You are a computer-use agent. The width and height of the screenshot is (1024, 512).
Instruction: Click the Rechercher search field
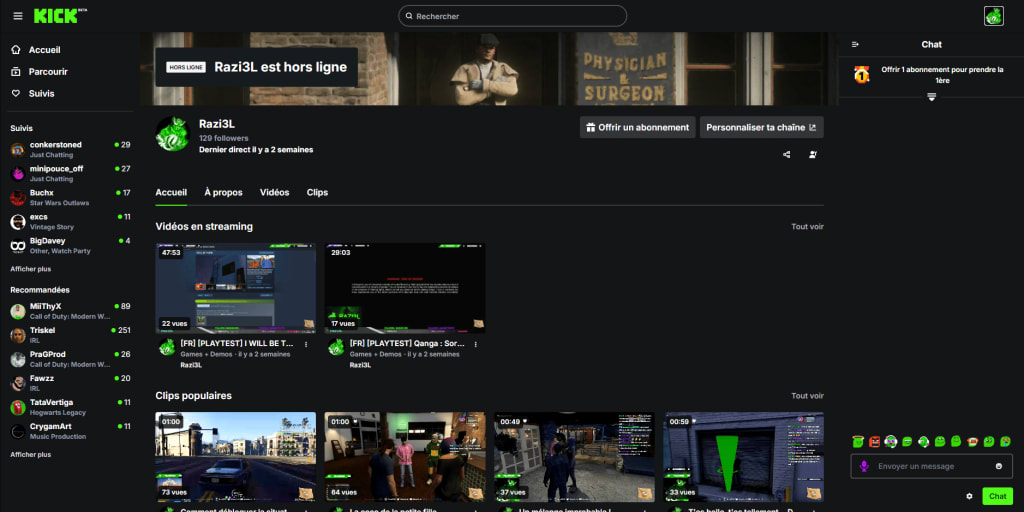tap(513, 16)
